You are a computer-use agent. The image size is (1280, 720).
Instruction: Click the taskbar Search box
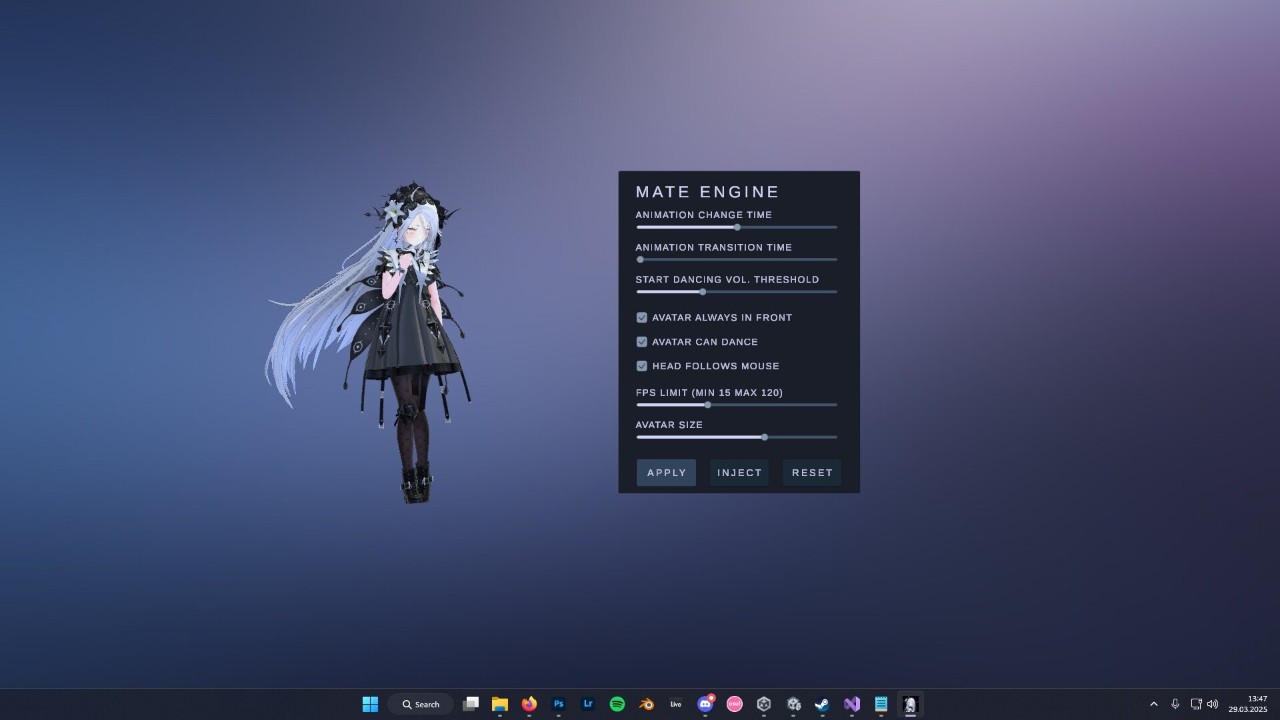(x=421, y=704)
